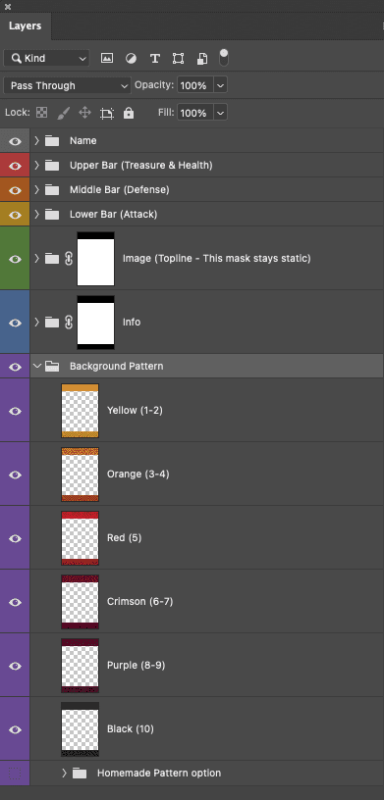384x800 pixels.
Task: Click the Red (5) layer thumbnail
Action: point(80,538)
